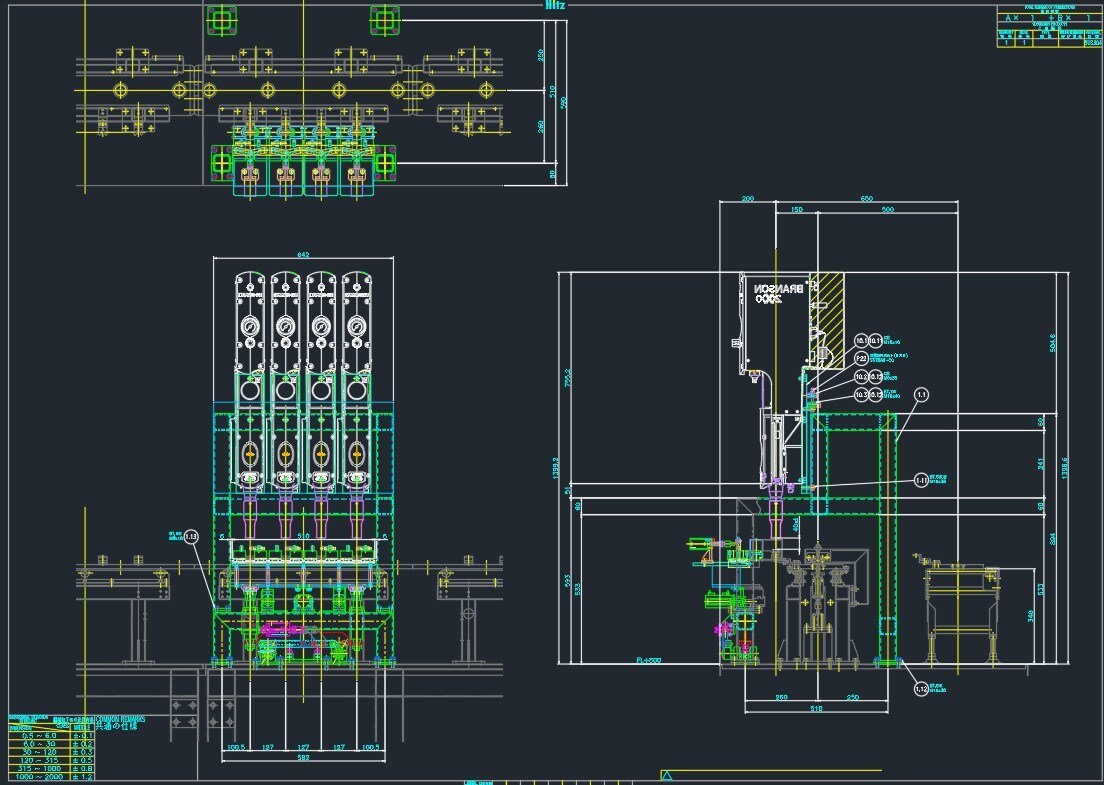Image resolution: width=1104 pixels, height=785 pixels.
Task: Click tolerance row 315 ~ 1000
Action: coord(52,769)
